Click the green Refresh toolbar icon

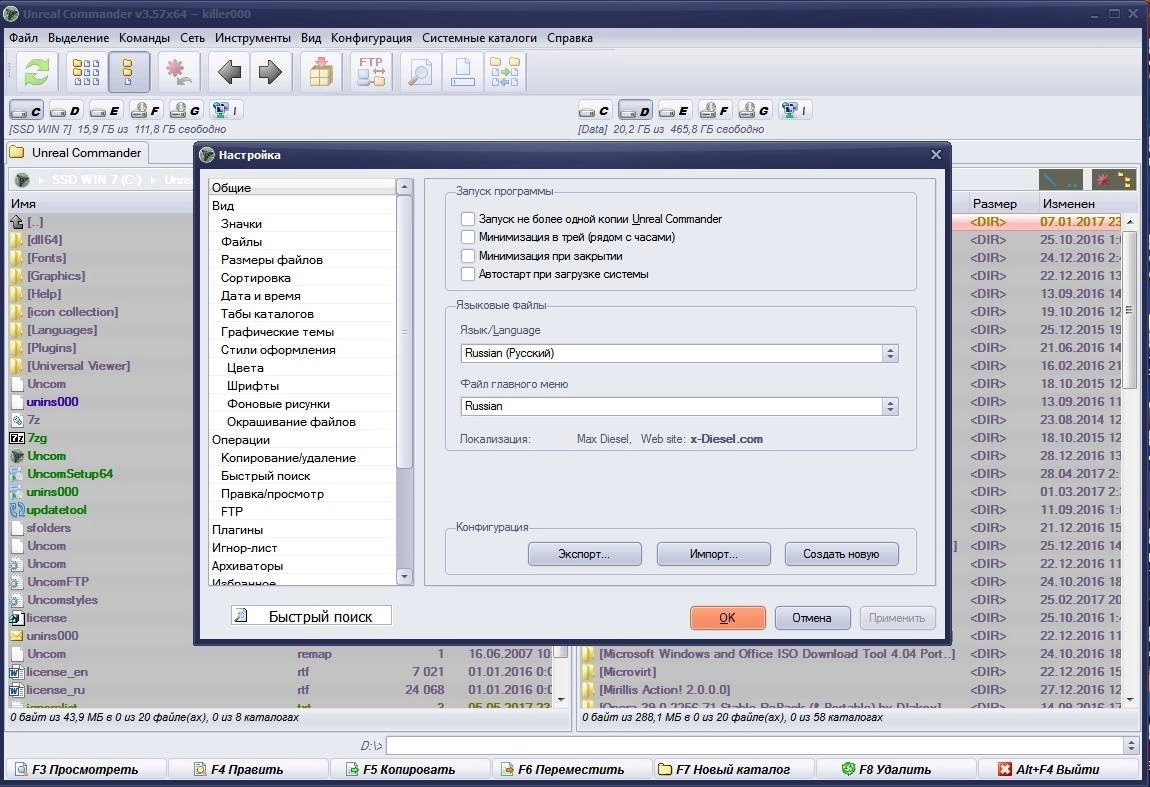[x=37, y=72]
